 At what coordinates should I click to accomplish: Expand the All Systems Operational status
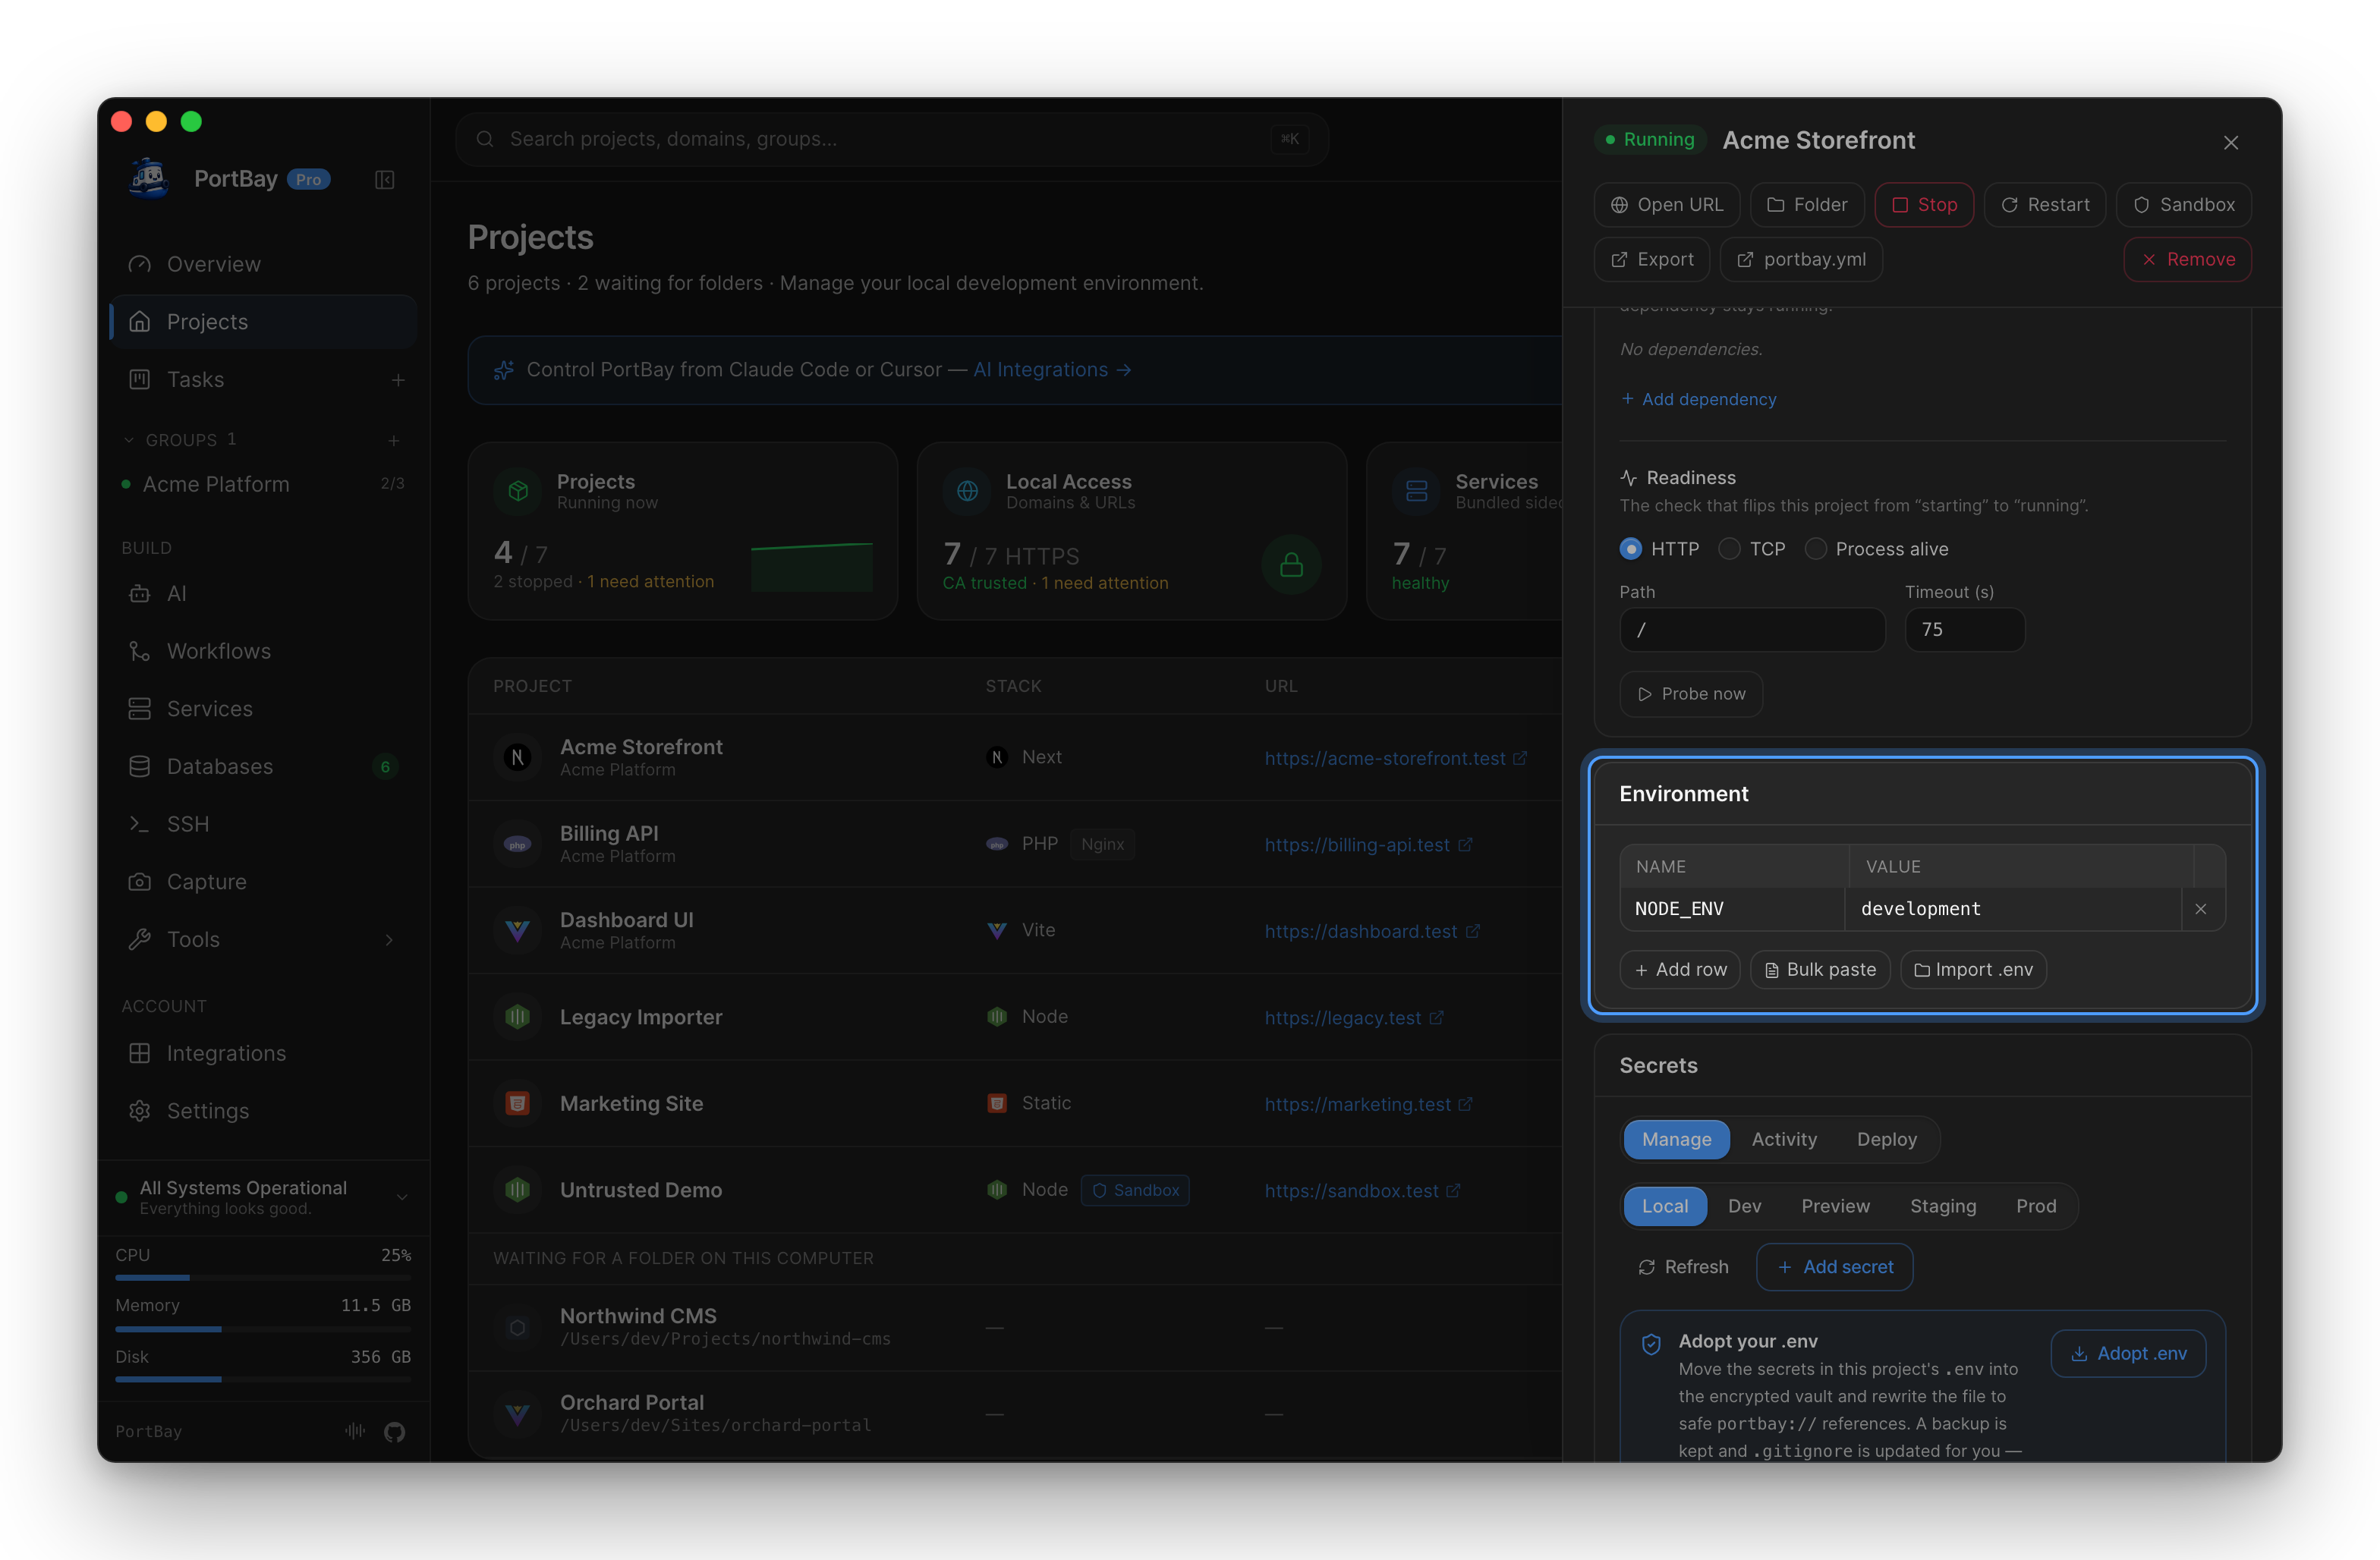pyautogui.click(x=402, y=1197)
